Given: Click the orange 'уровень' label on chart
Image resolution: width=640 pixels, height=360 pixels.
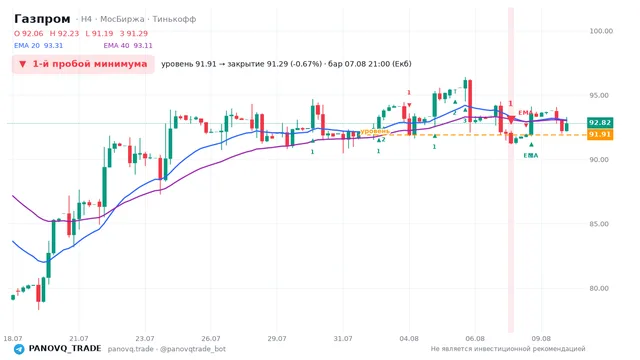Looking at the screenshot, I should point(375,131).
